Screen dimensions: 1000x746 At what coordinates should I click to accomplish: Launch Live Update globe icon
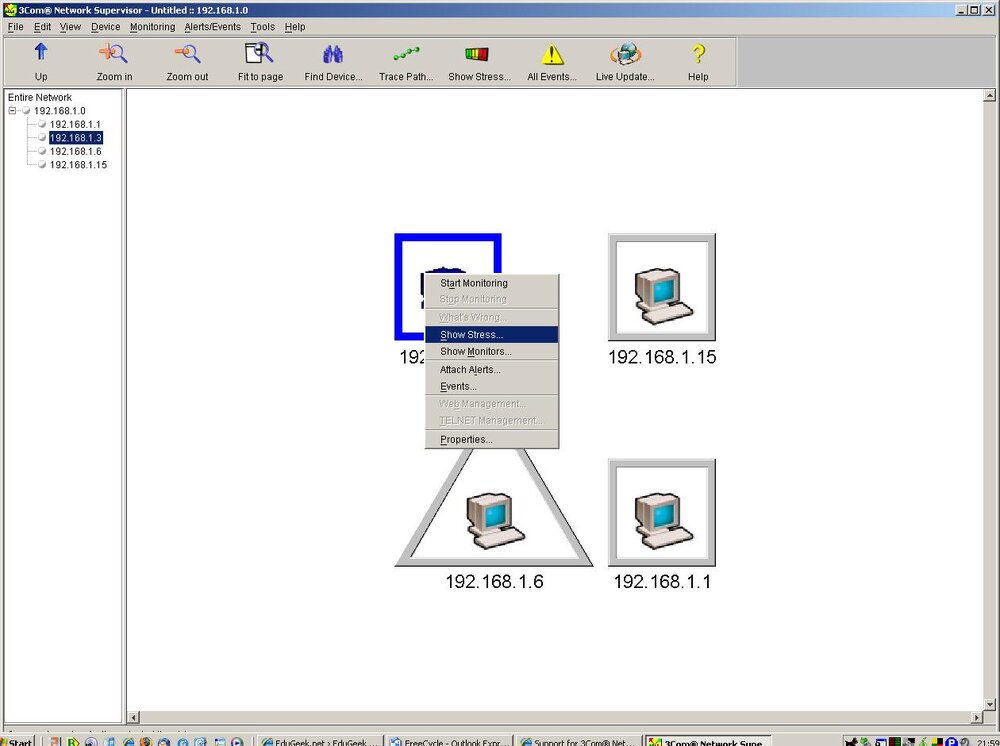click(x=625, y=54)
